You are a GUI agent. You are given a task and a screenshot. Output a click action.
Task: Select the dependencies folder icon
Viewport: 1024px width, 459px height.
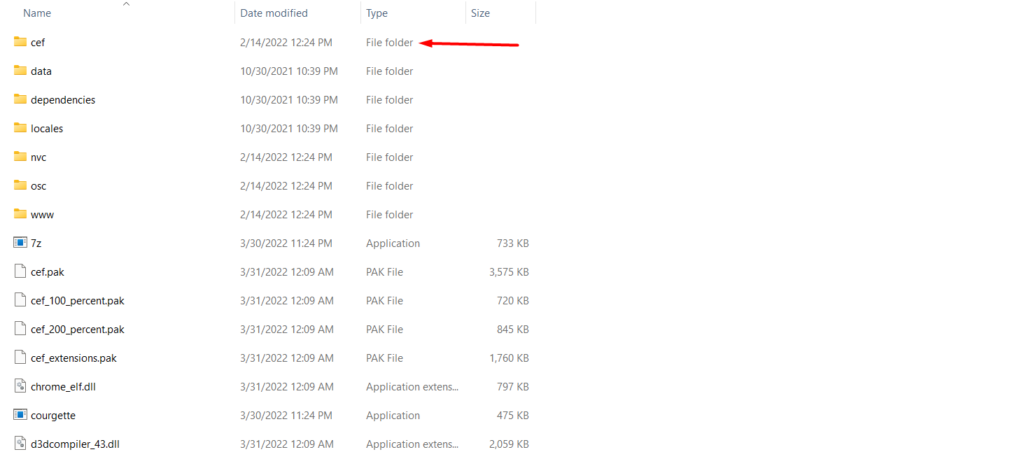point(20,99)
